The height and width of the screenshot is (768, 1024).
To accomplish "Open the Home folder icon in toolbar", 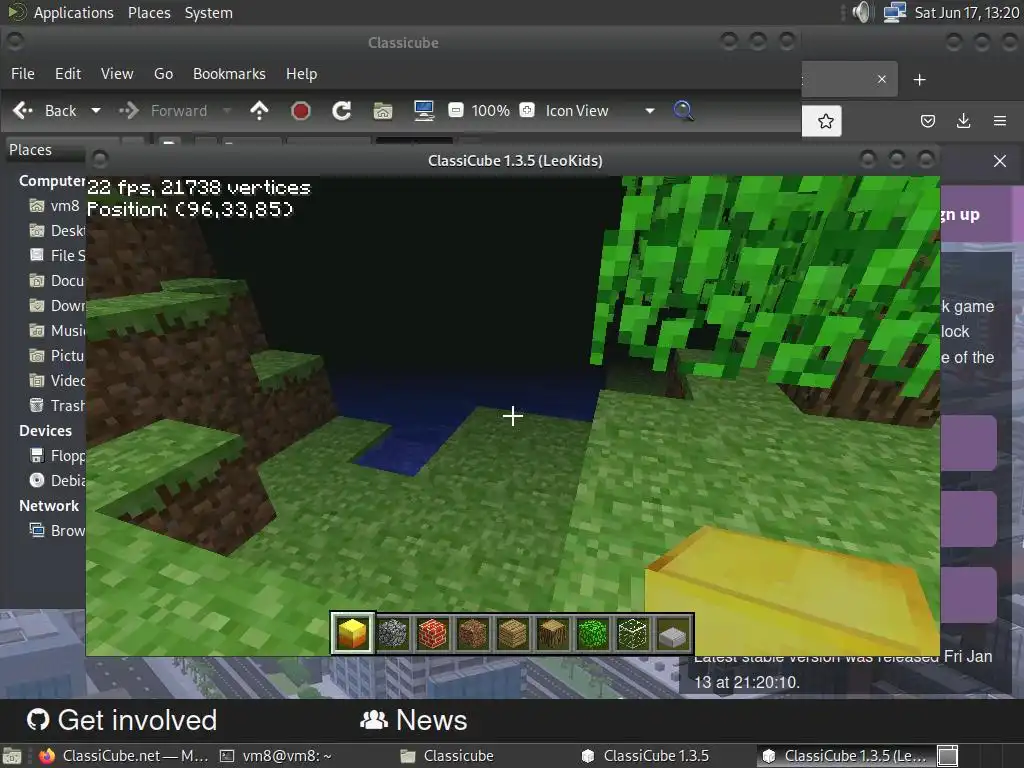I will (x=383, y=111).
